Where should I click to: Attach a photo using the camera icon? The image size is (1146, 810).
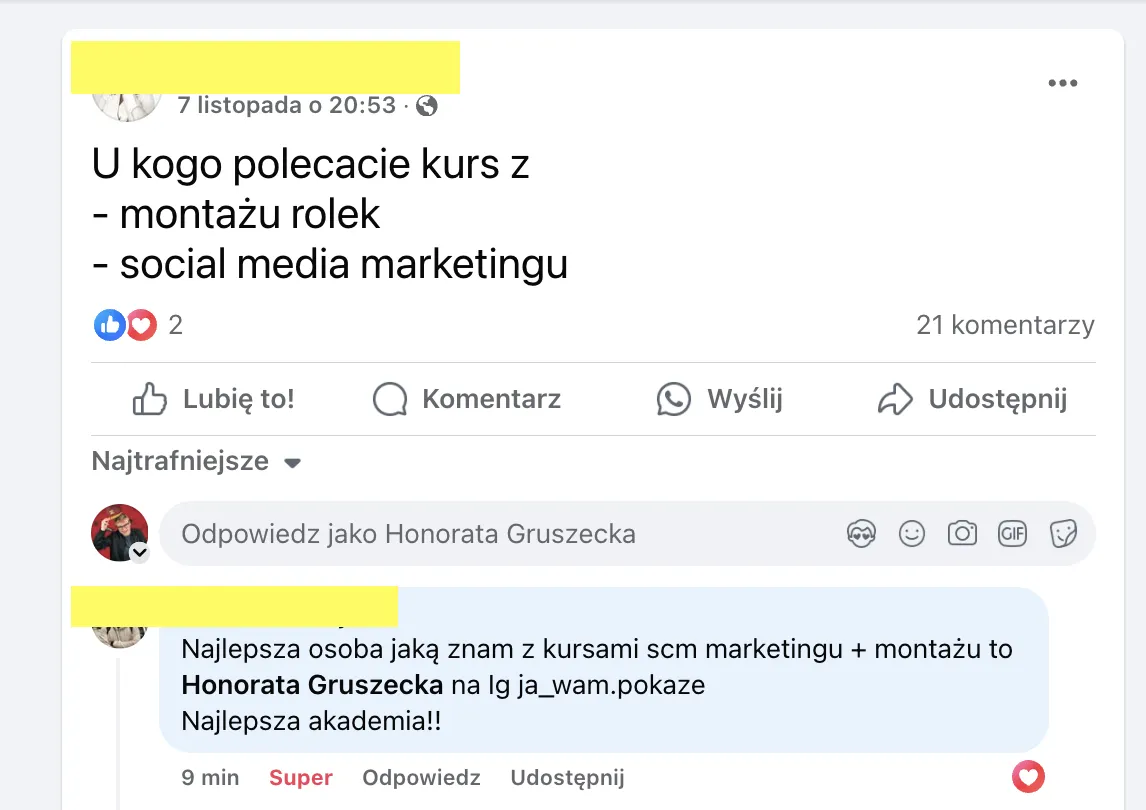click(962, 534)
